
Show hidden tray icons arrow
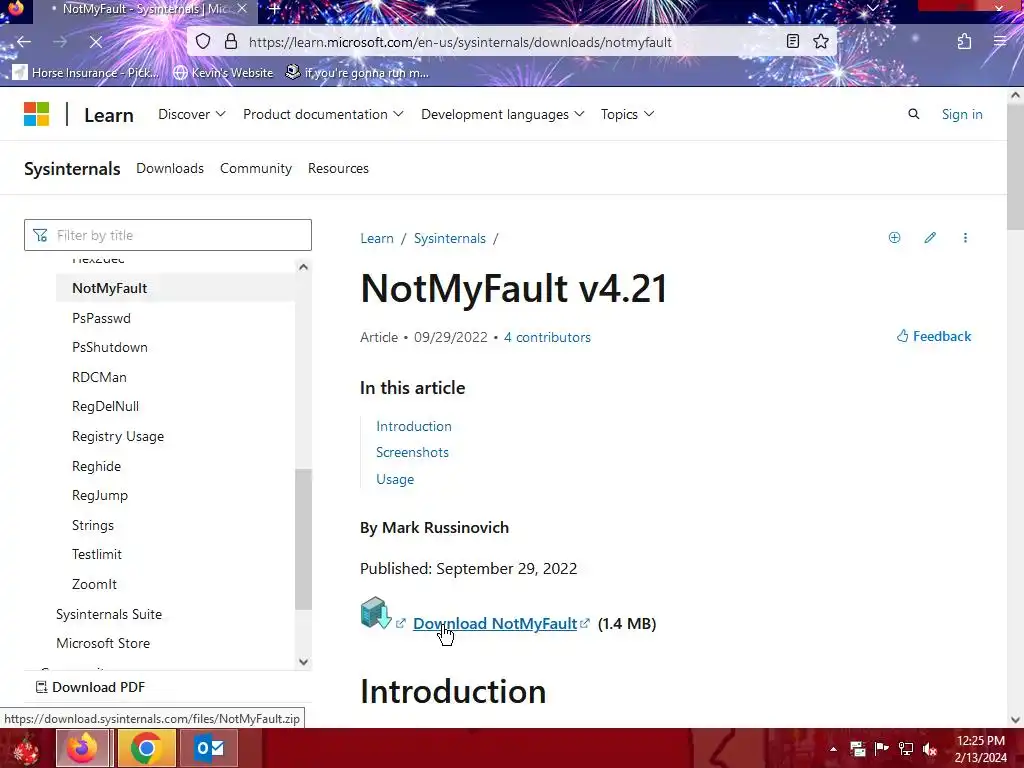coord(833,749)
